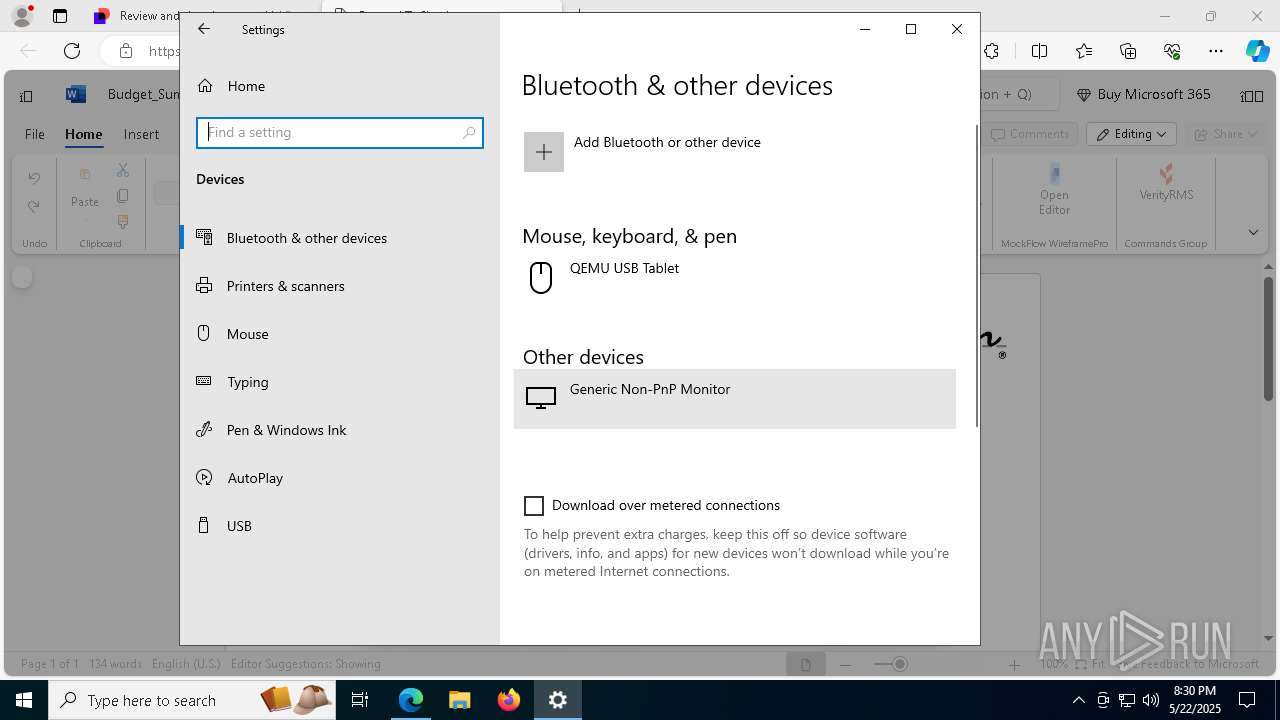This screenshot has height=720, width=1280.
Task: Focus the Find a setting search box
Action: click(x=340, y=132)
